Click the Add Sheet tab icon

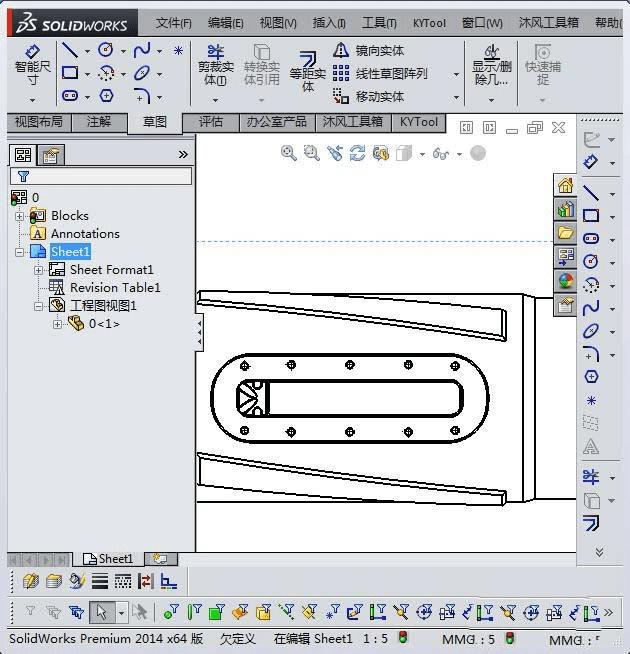[x=161, y=559]
